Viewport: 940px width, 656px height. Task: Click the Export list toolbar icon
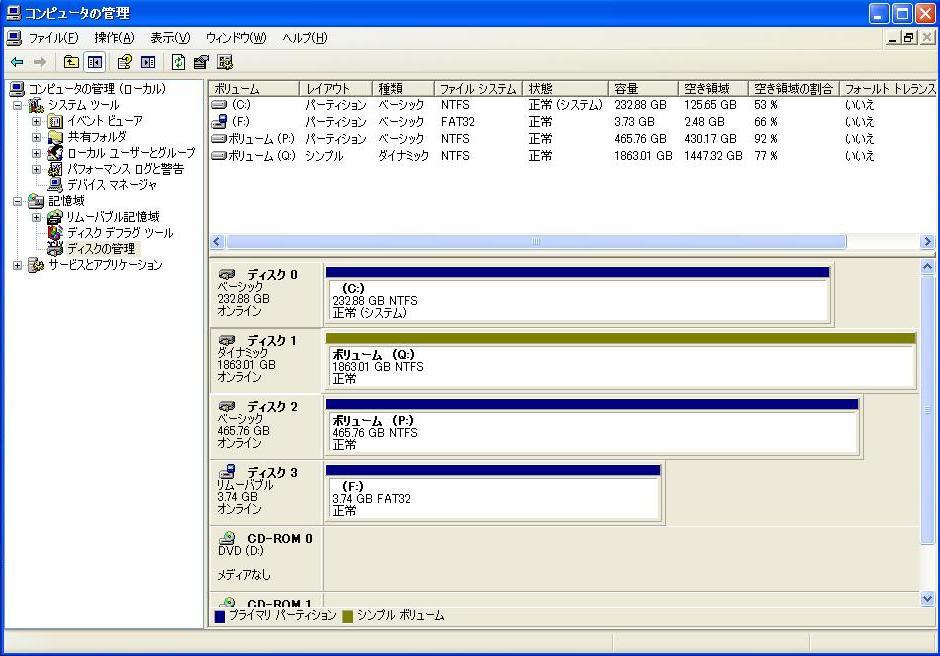tap(201, 62)
